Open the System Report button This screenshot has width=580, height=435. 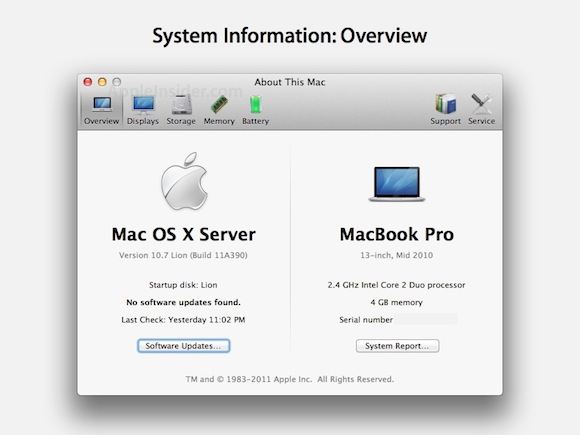(398, 346)
